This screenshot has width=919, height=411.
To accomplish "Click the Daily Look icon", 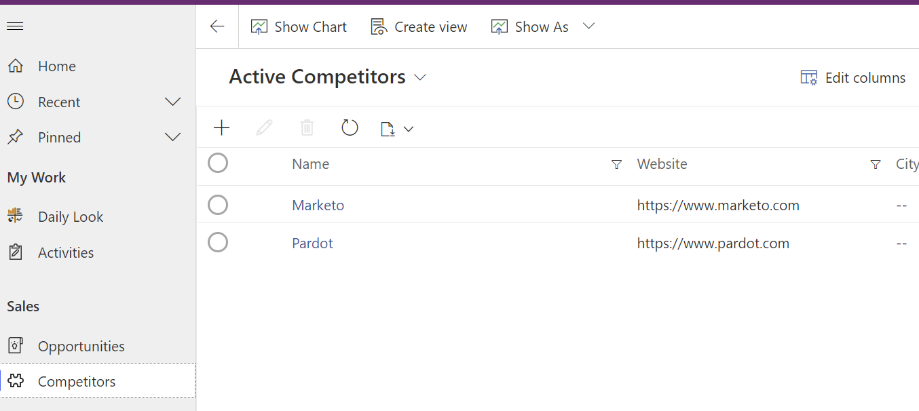I will (15, 216).
